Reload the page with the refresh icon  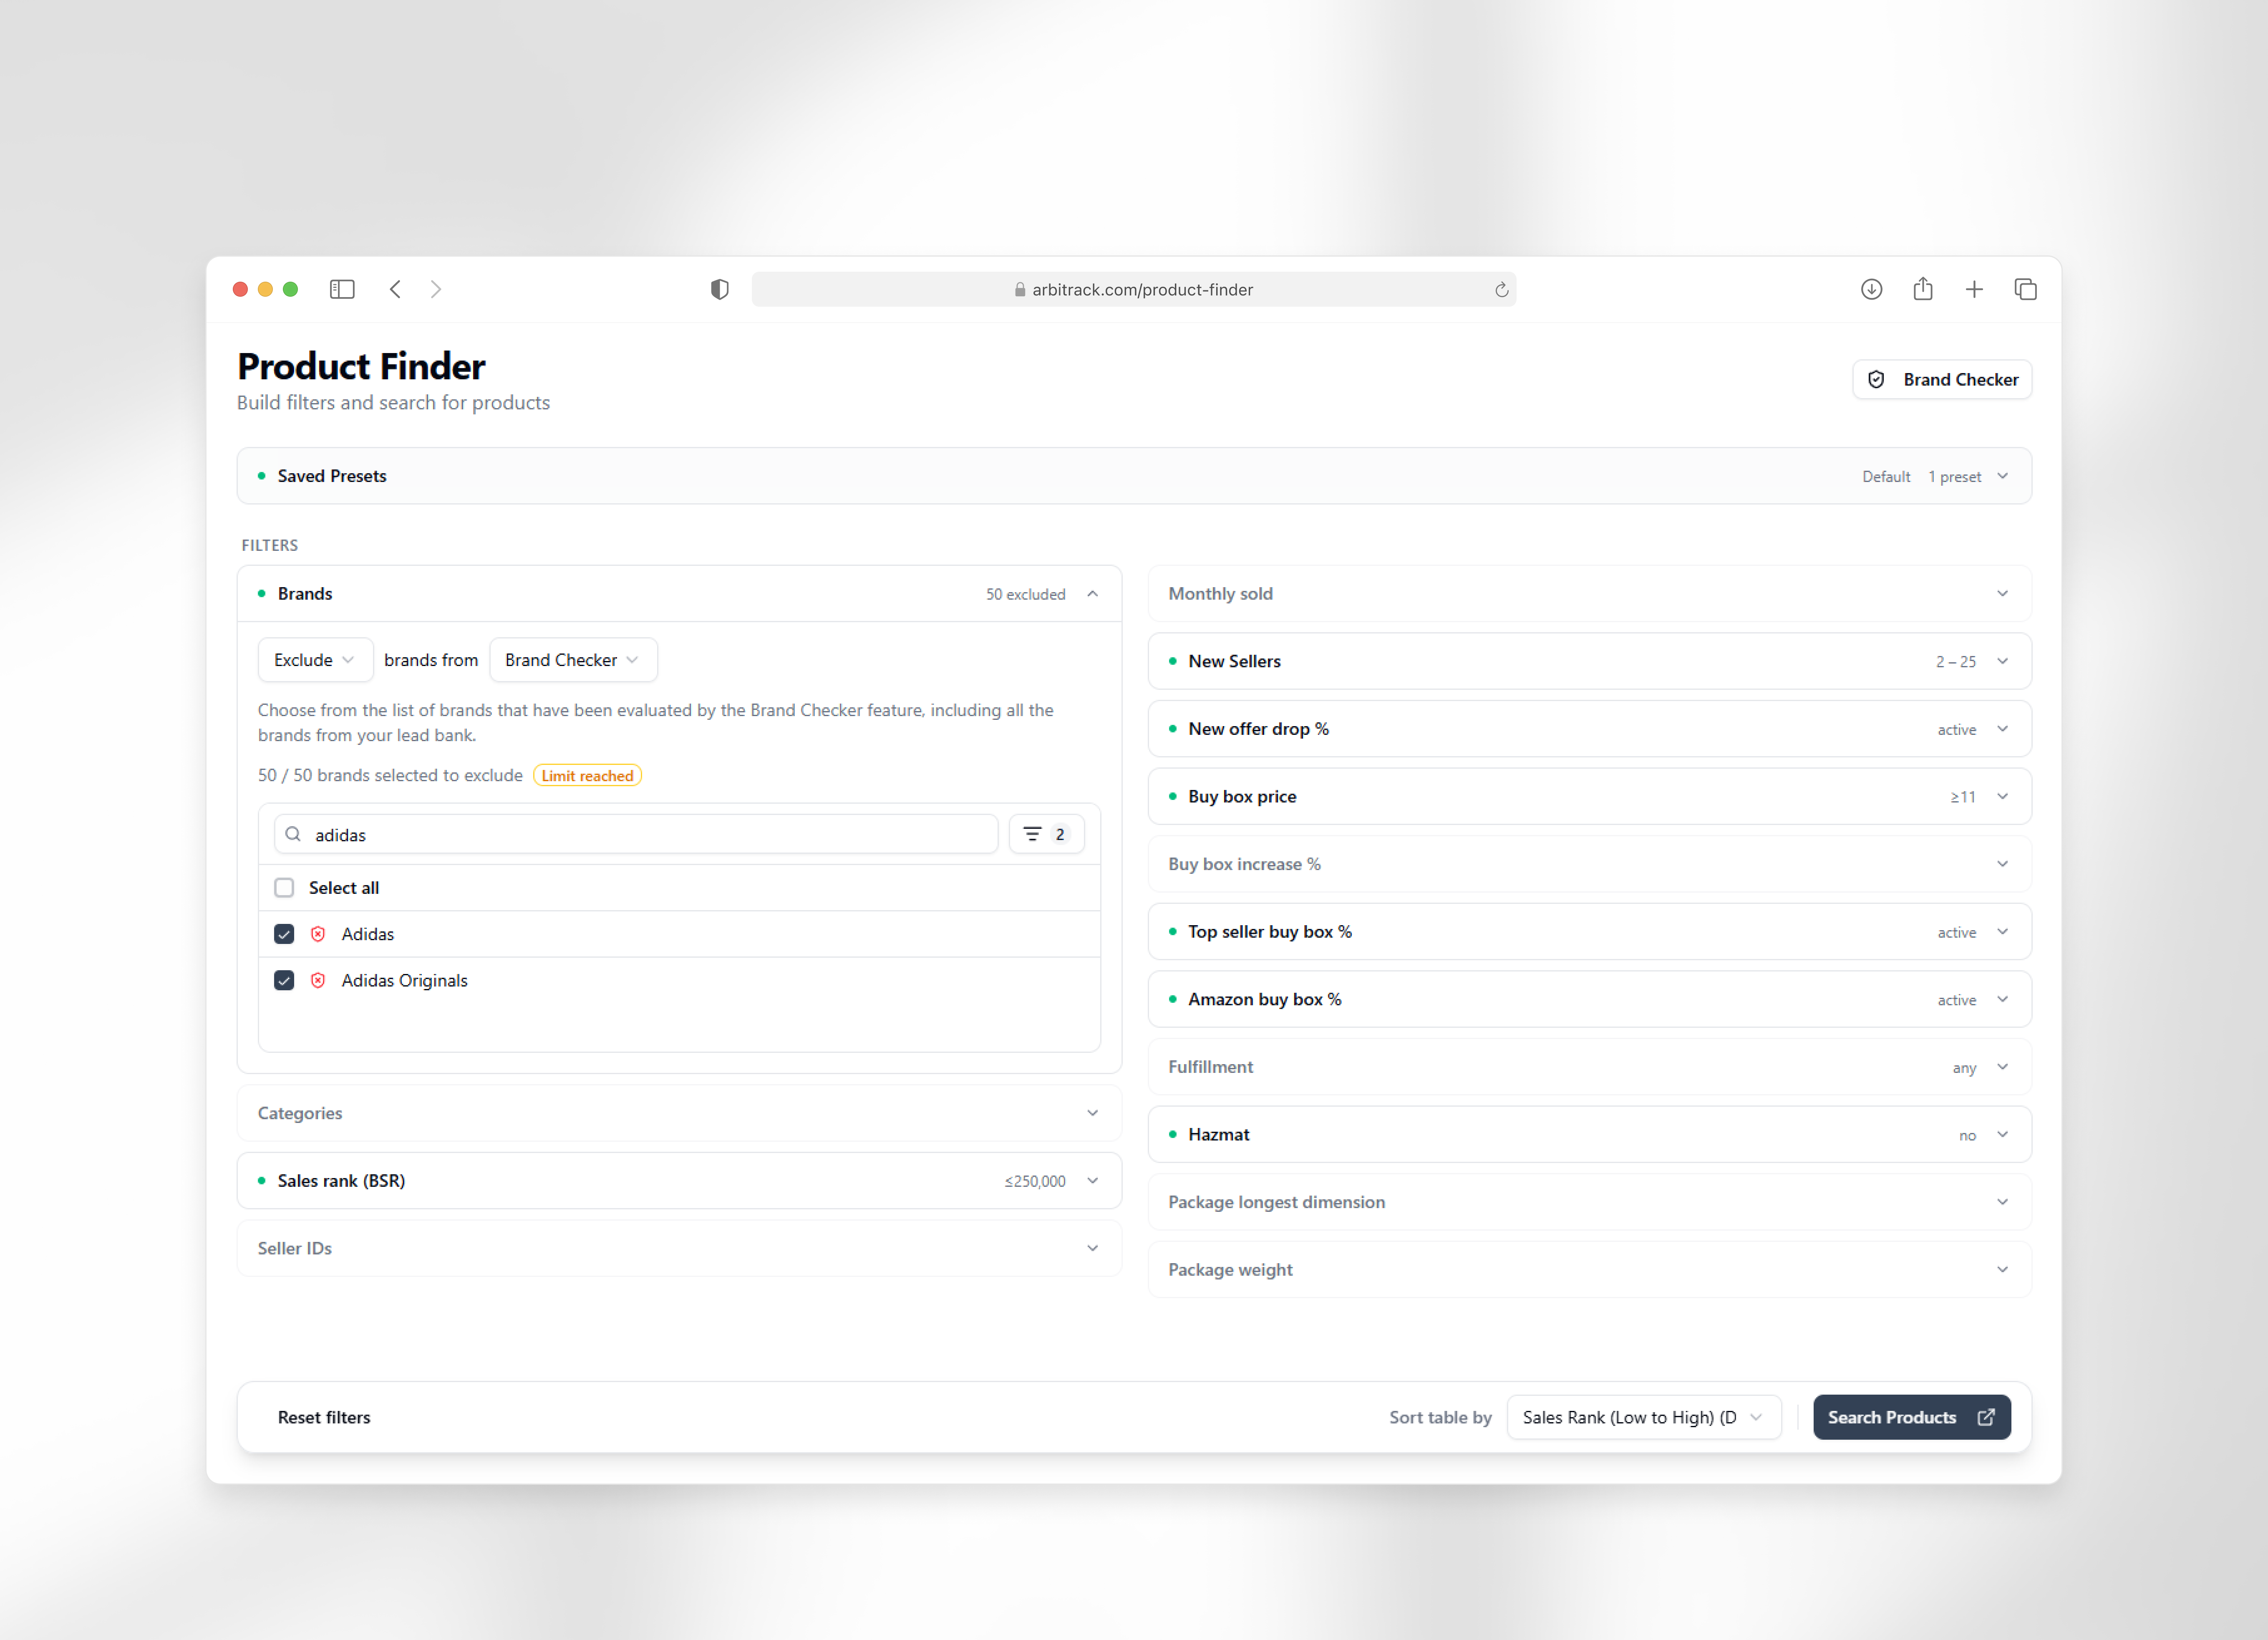(x=1501, y=290)
